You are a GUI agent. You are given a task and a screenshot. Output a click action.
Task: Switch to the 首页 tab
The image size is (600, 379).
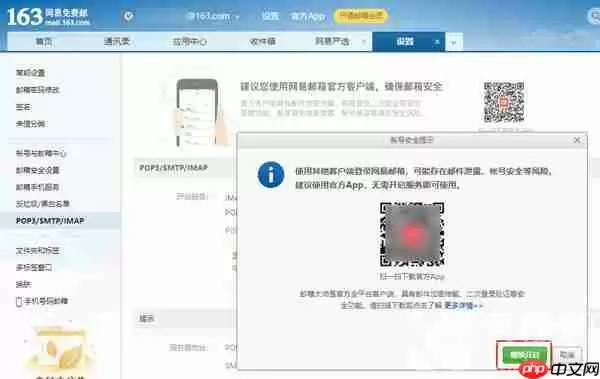(x=44, y=41)
